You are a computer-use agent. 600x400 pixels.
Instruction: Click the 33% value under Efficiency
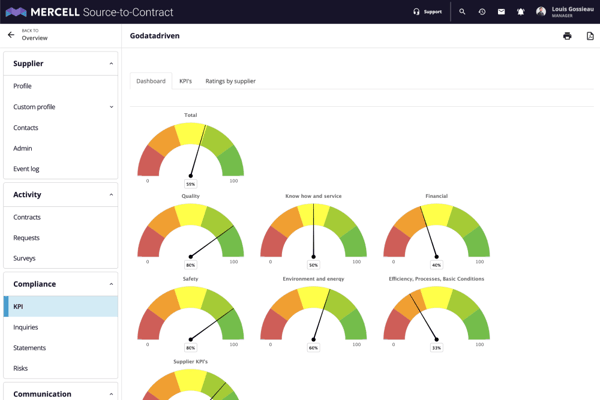[x=436, y=348]
